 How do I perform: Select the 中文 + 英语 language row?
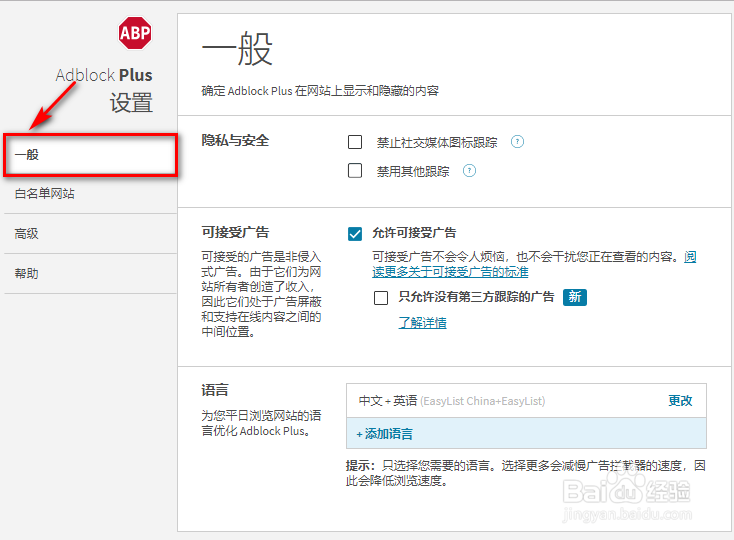pos(526,401)
